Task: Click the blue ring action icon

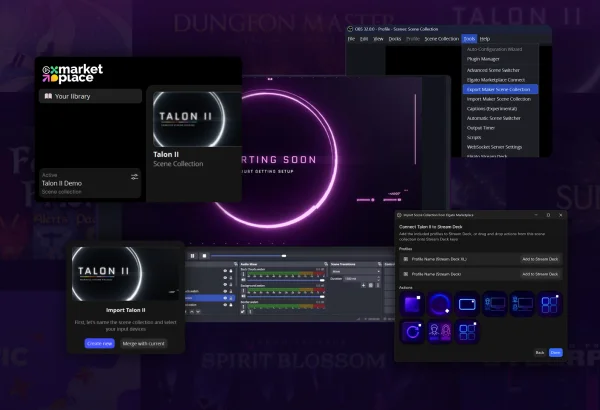Action: 439,304
